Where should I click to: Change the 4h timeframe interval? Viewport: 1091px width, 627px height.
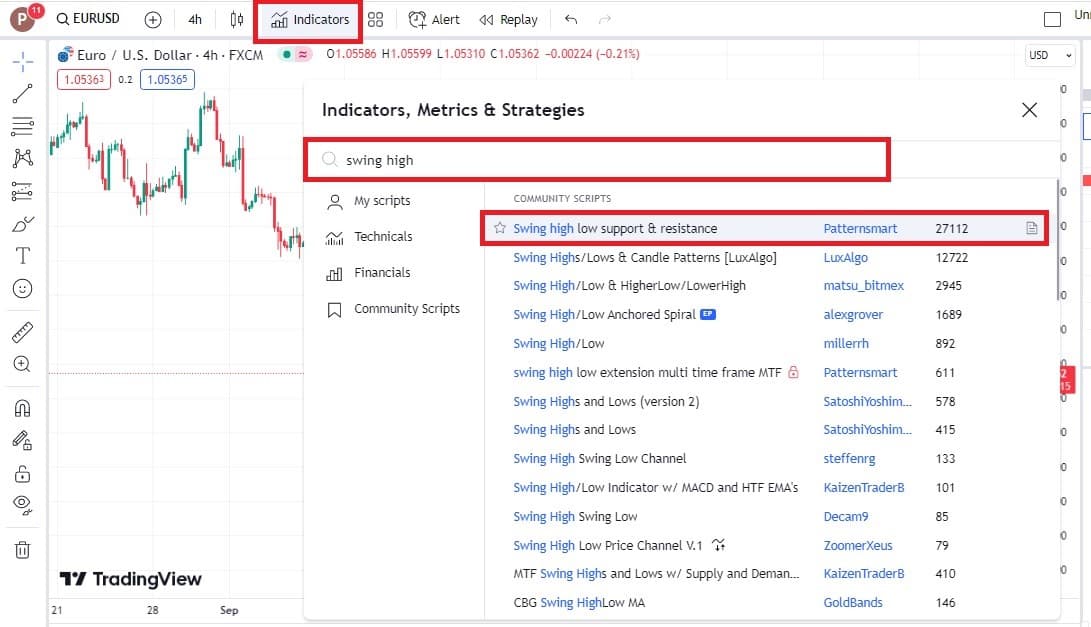click(195, 19)
